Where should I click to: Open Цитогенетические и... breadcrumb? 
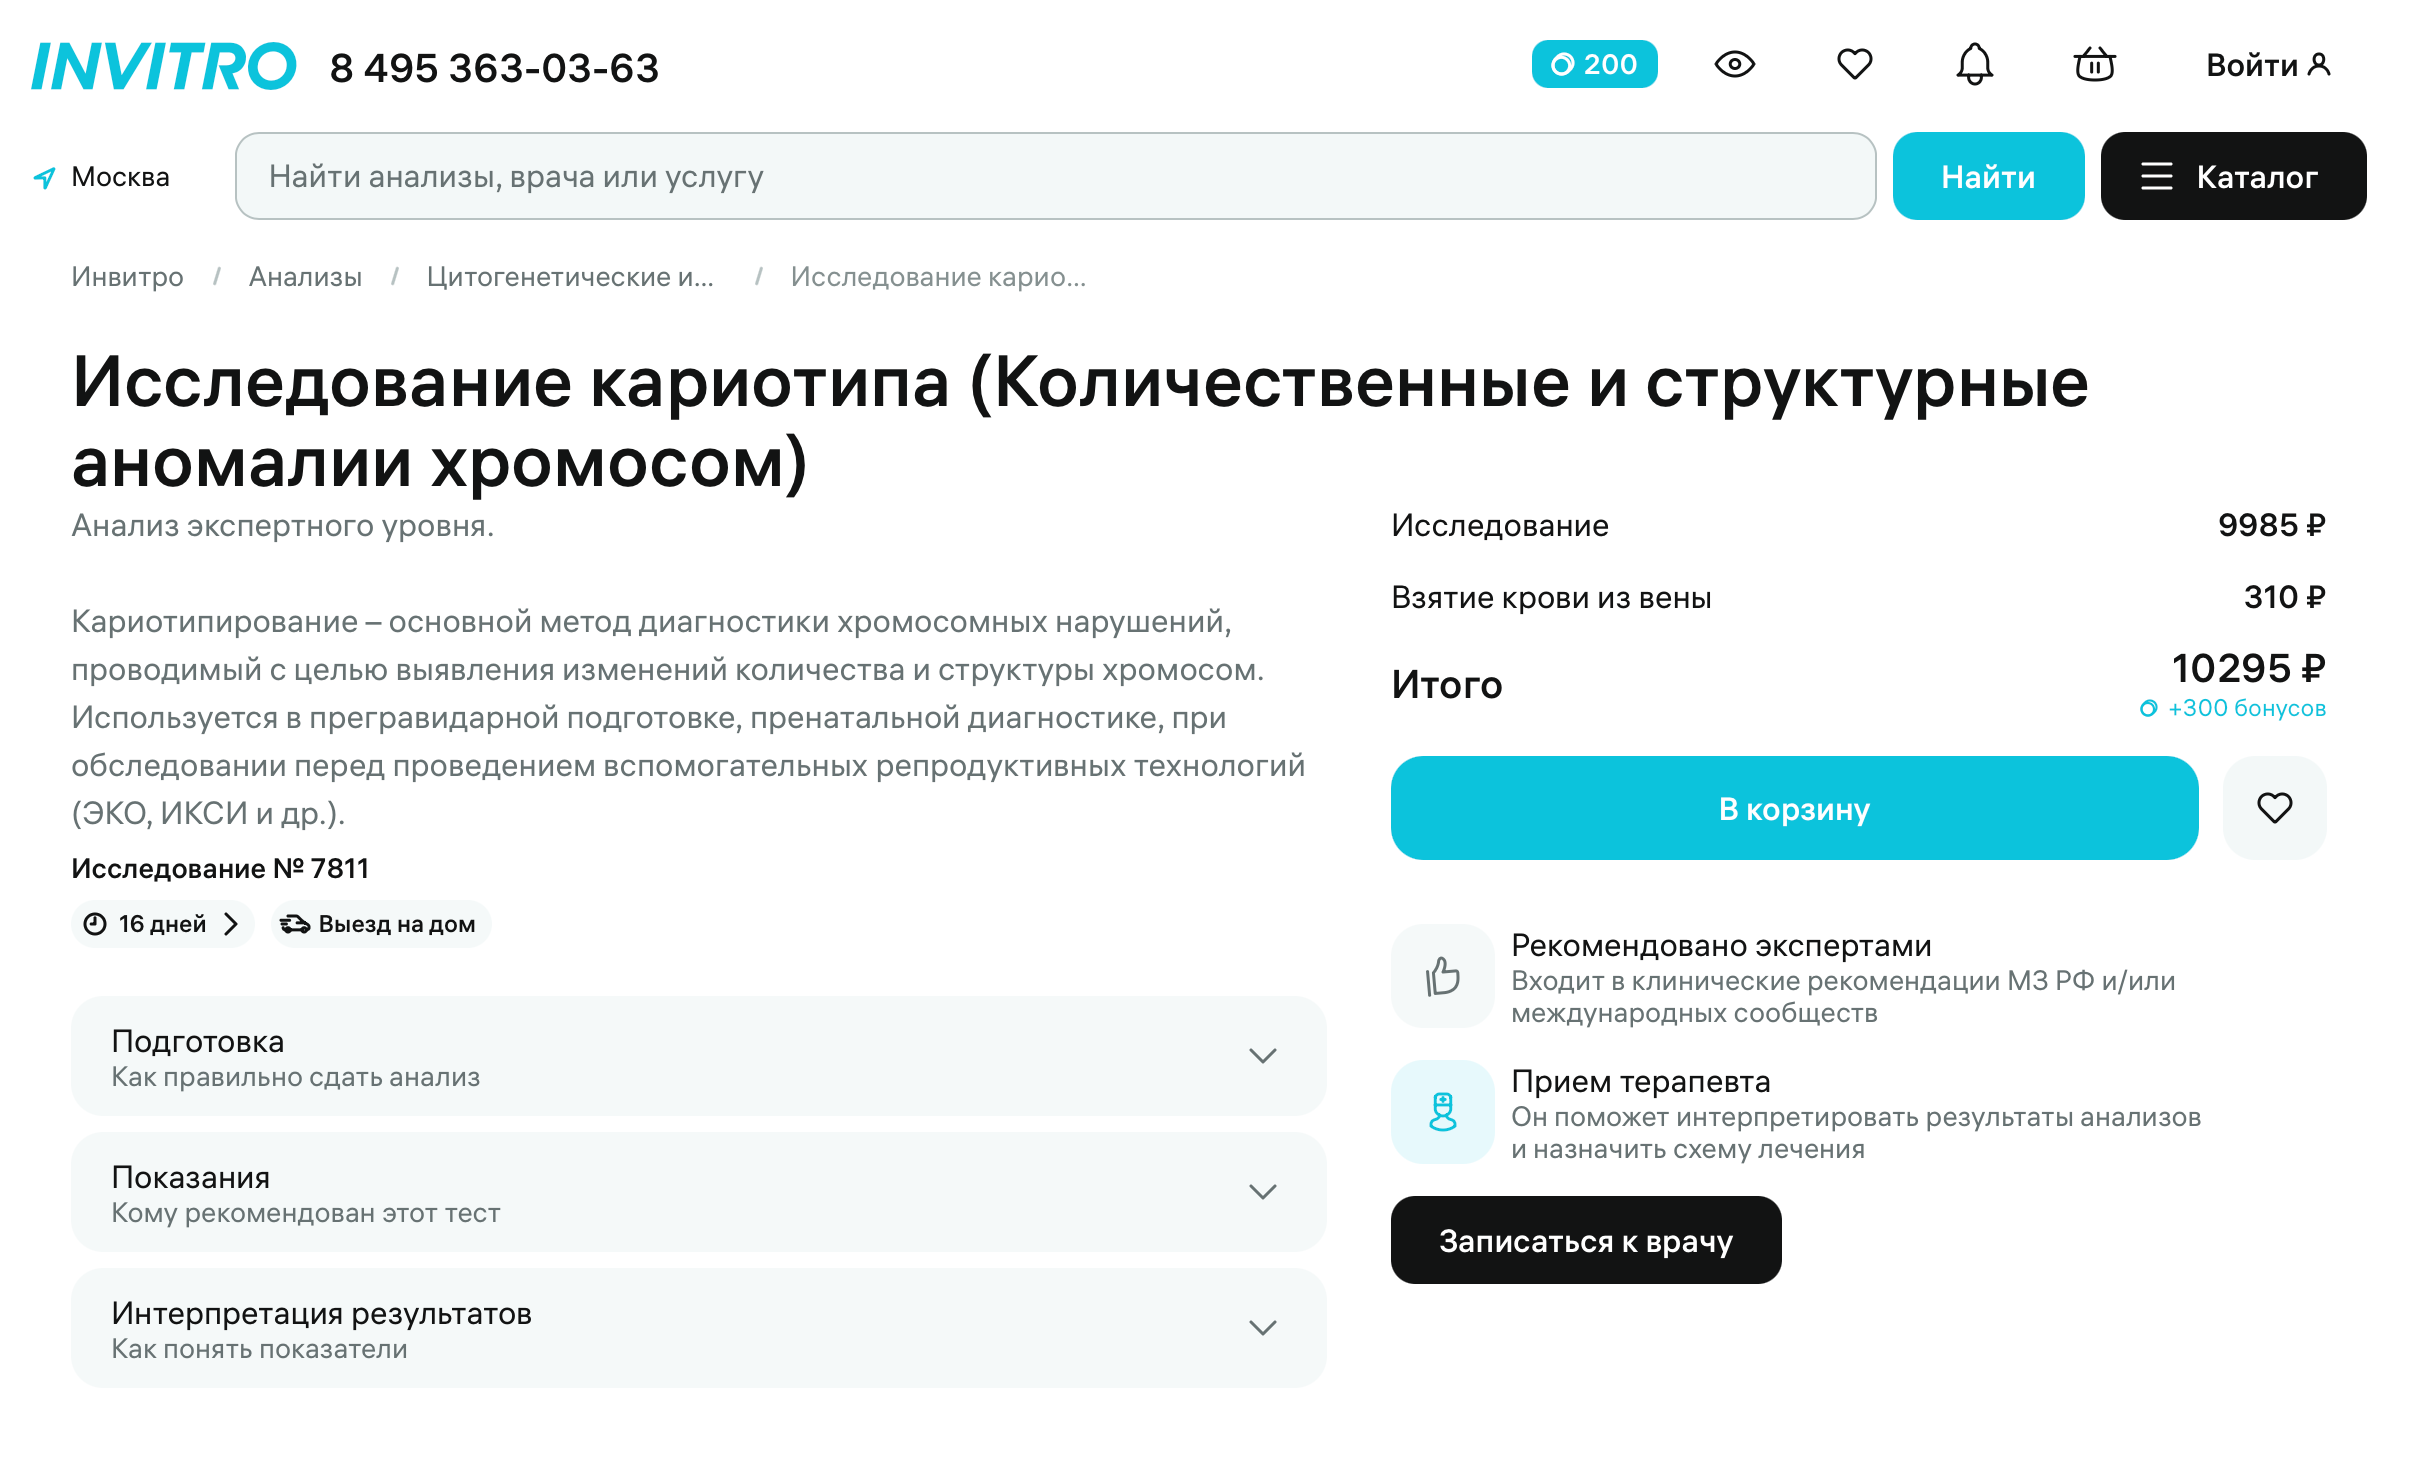click(570, 276)
